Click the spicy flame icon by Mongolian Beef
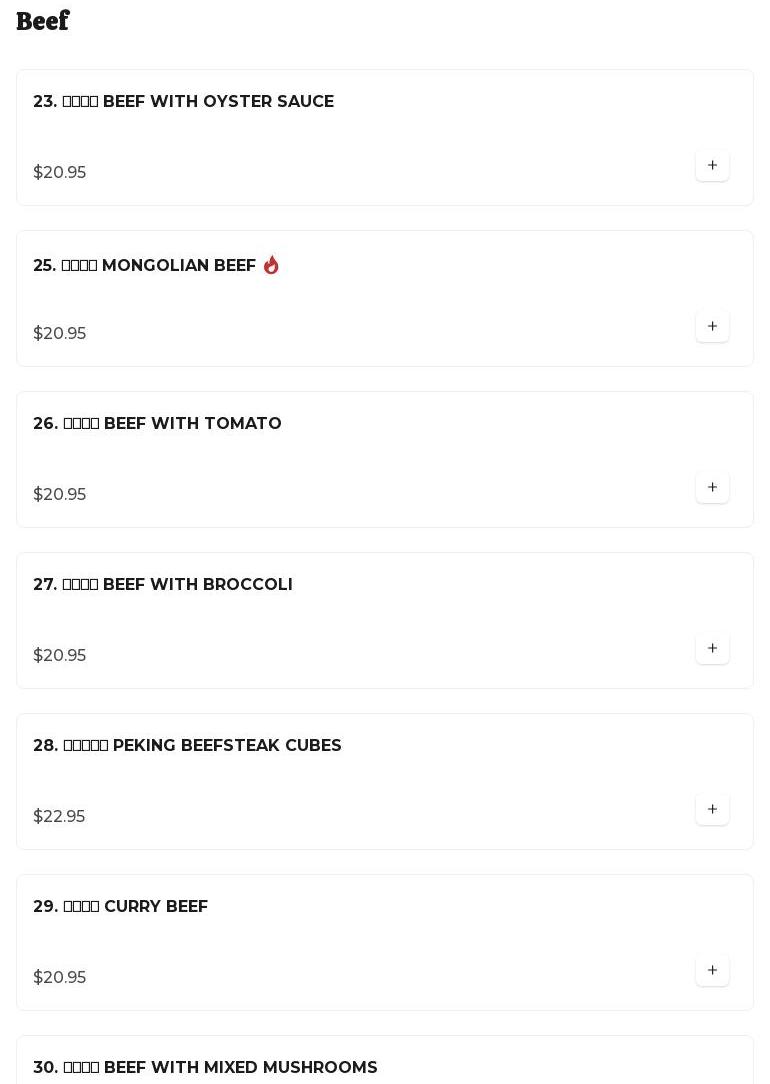This screenshot has width=770, height=1084. pos(271,265)
